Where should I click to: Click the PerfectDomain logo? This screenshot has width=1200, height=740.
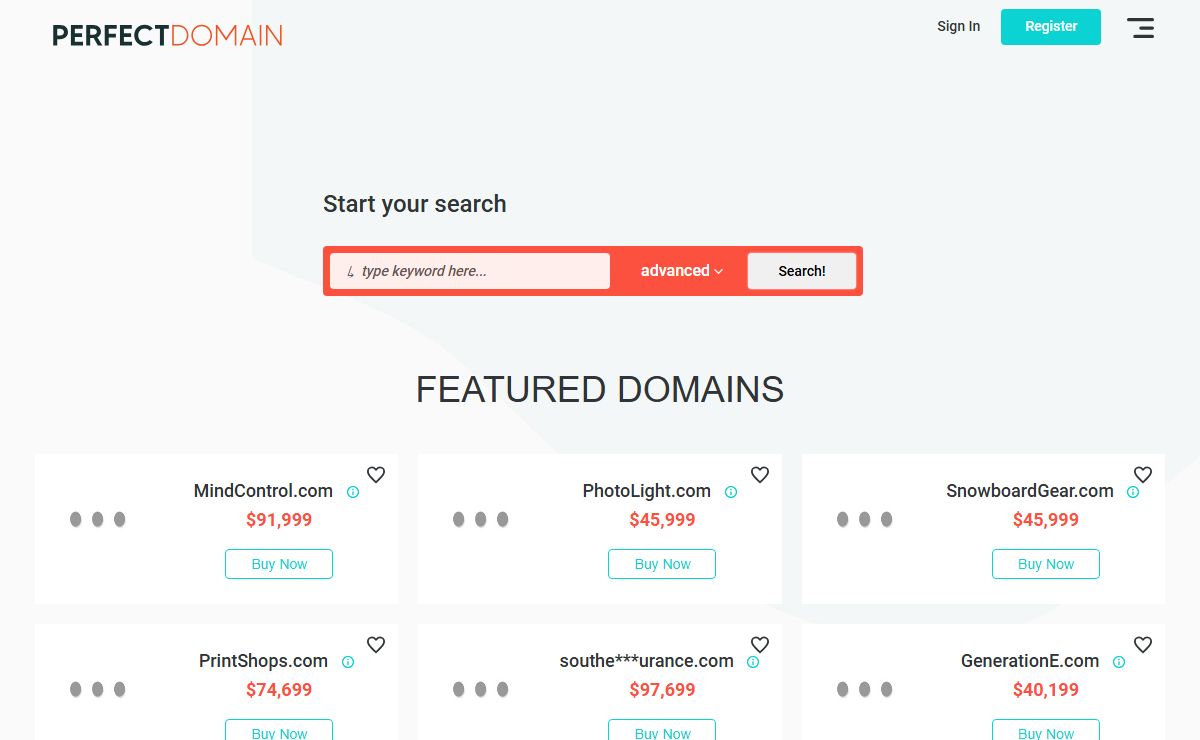pyautogui.click(x=167, y=36)
